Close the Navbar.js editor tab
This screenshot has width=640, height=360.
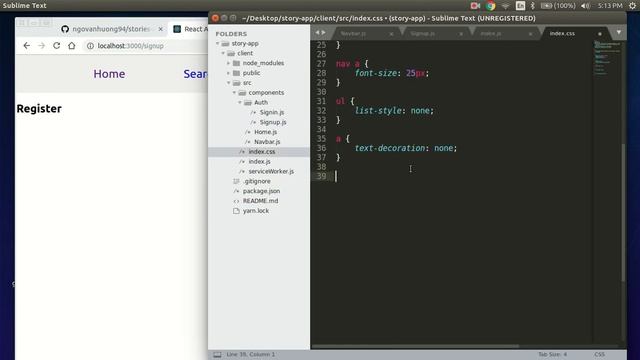[391, 34]
